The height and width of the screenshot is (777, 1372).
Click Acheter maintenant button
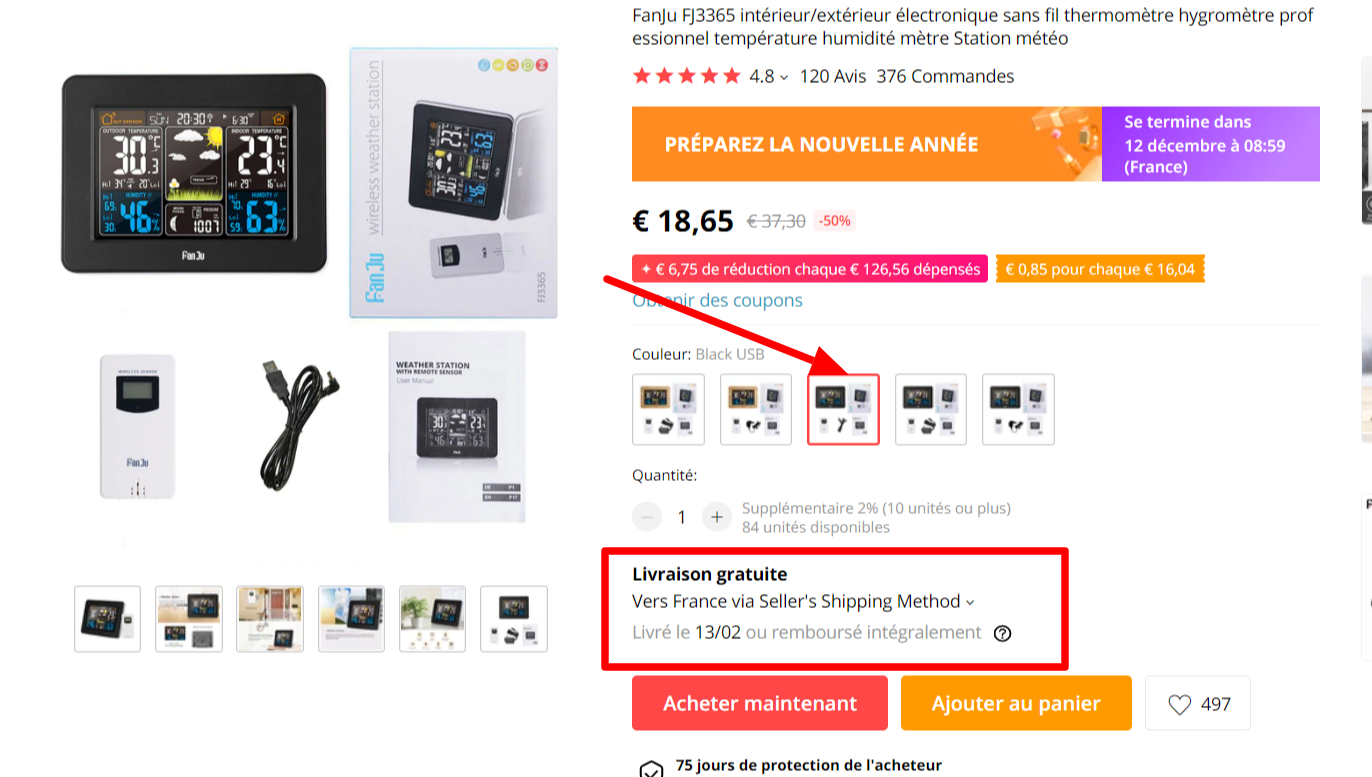pos(760,703)
